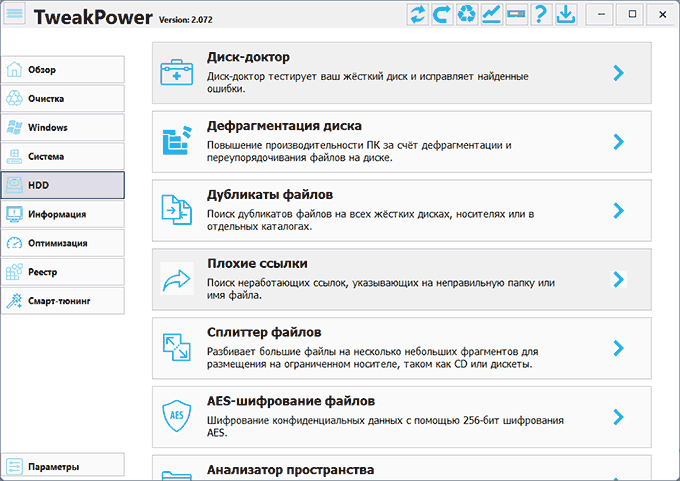Click the Дубликаты файлов documents icon

(177, 210)
